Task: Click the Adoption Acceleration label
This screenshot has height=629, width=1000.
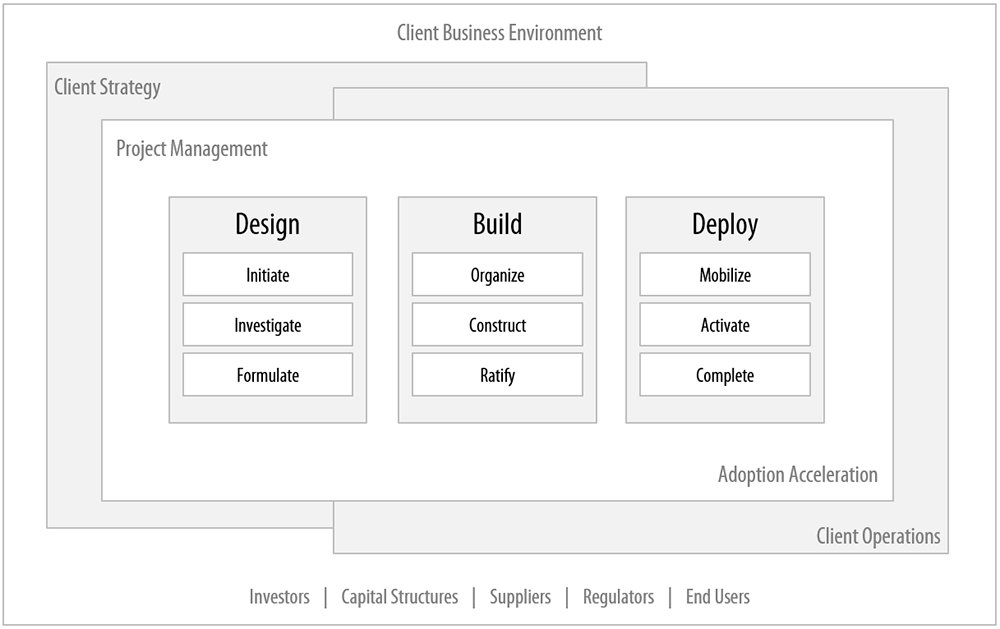Action: [797, 474]
